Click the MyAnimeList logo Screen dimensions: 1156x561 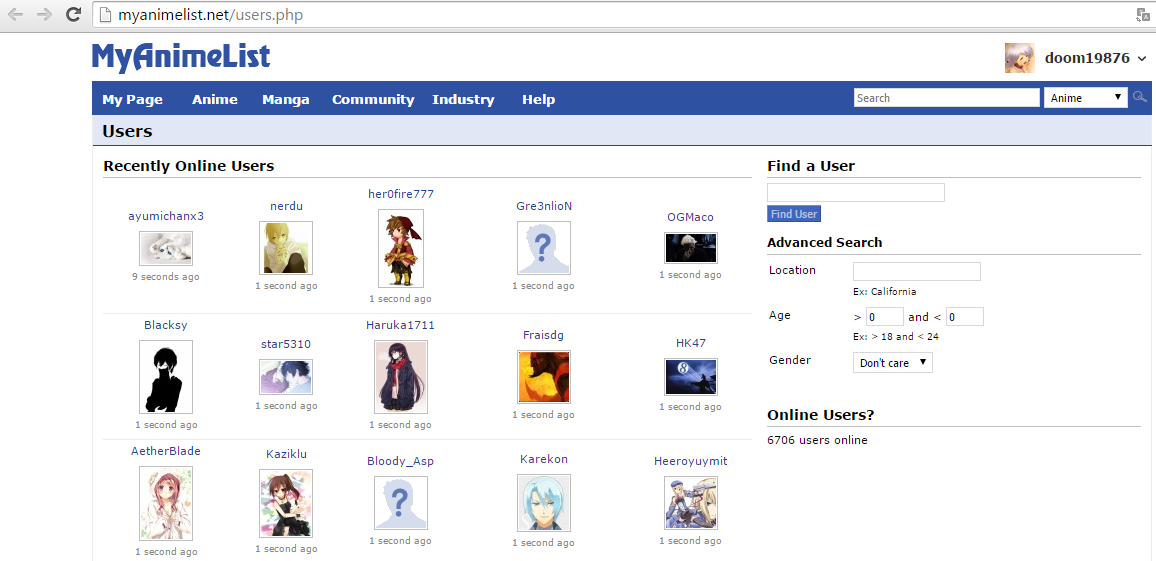click(x=181, y=58)
